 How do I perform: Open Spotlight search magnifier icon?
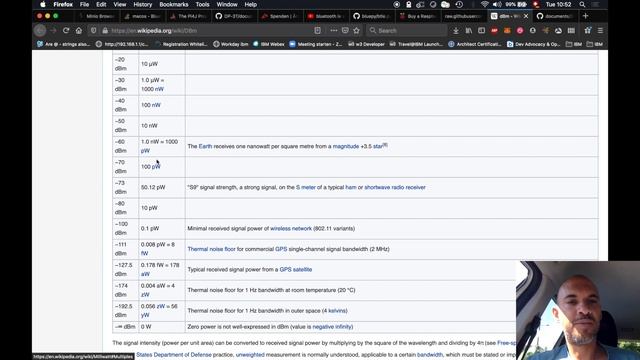coord(582,4)
